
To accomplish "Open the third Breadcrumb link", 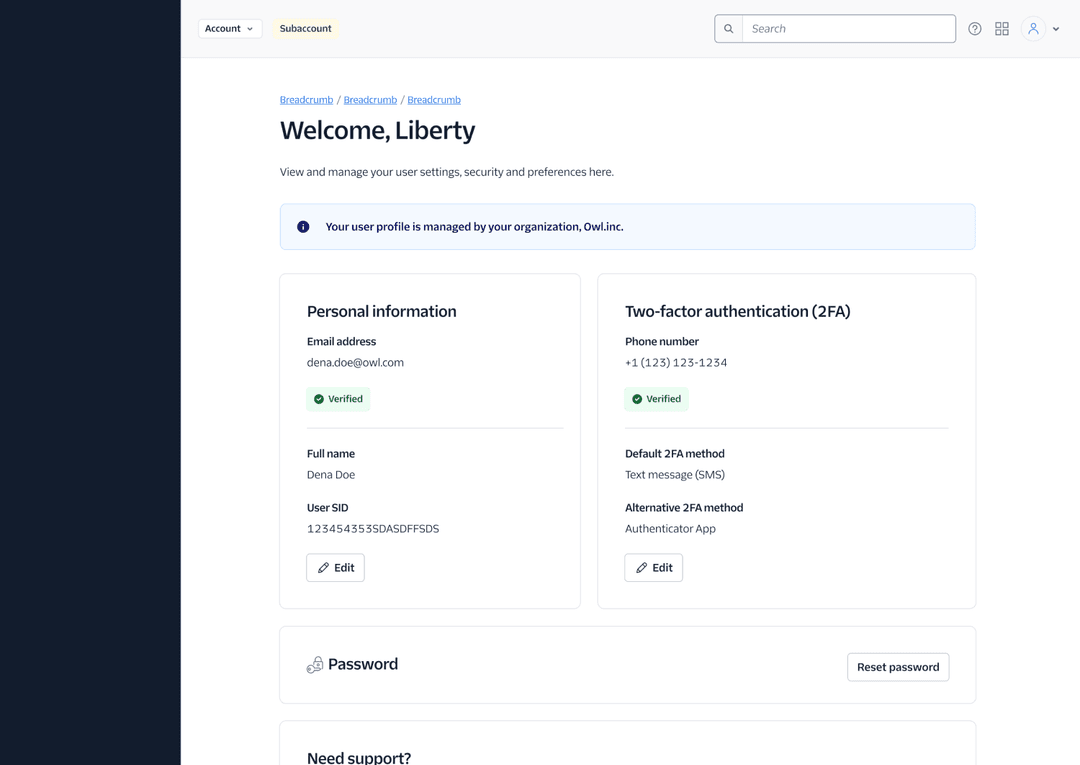I will pyautogui.click(x=434, y=100).
